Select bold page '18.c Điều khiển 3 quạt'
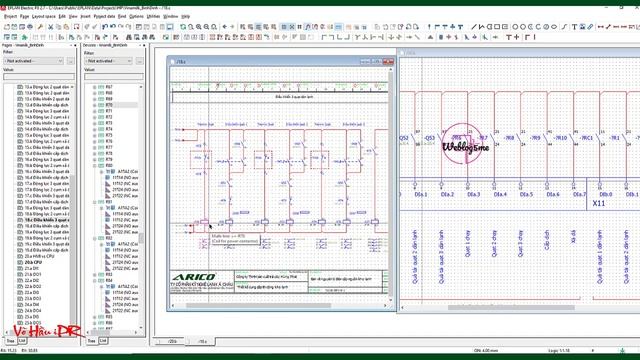Viewport: 640px width, 360px height. tap(47, 220)
